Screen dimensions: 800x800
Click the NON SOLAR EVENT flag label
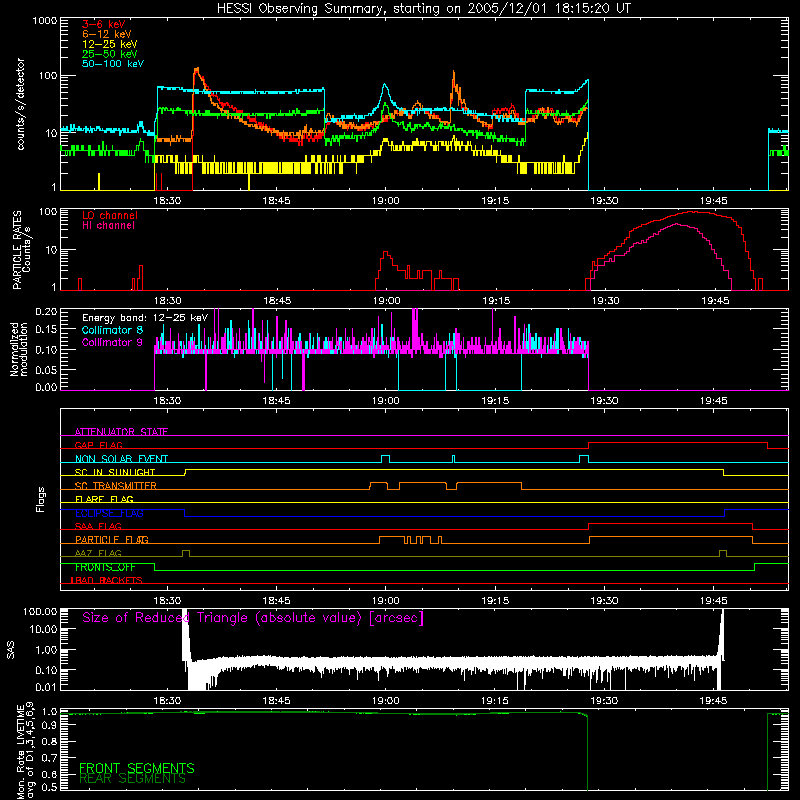click(121, 459)
